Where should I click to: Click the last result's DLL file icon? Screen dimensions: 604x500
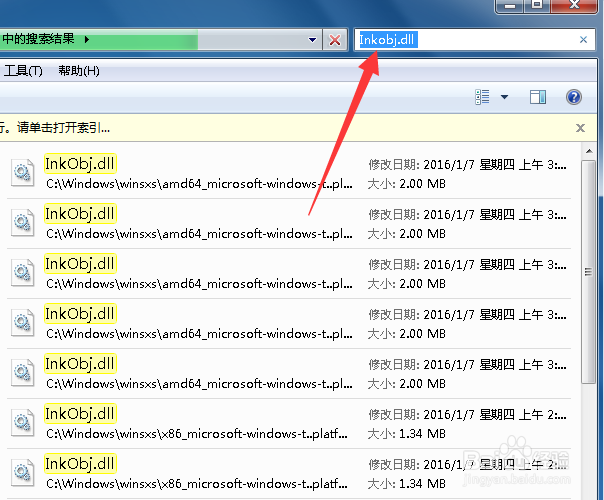(22, 472)
